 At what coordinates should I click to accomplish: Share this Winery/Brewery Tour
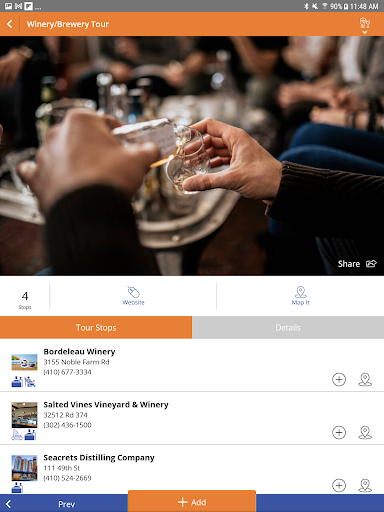[357, 264]
